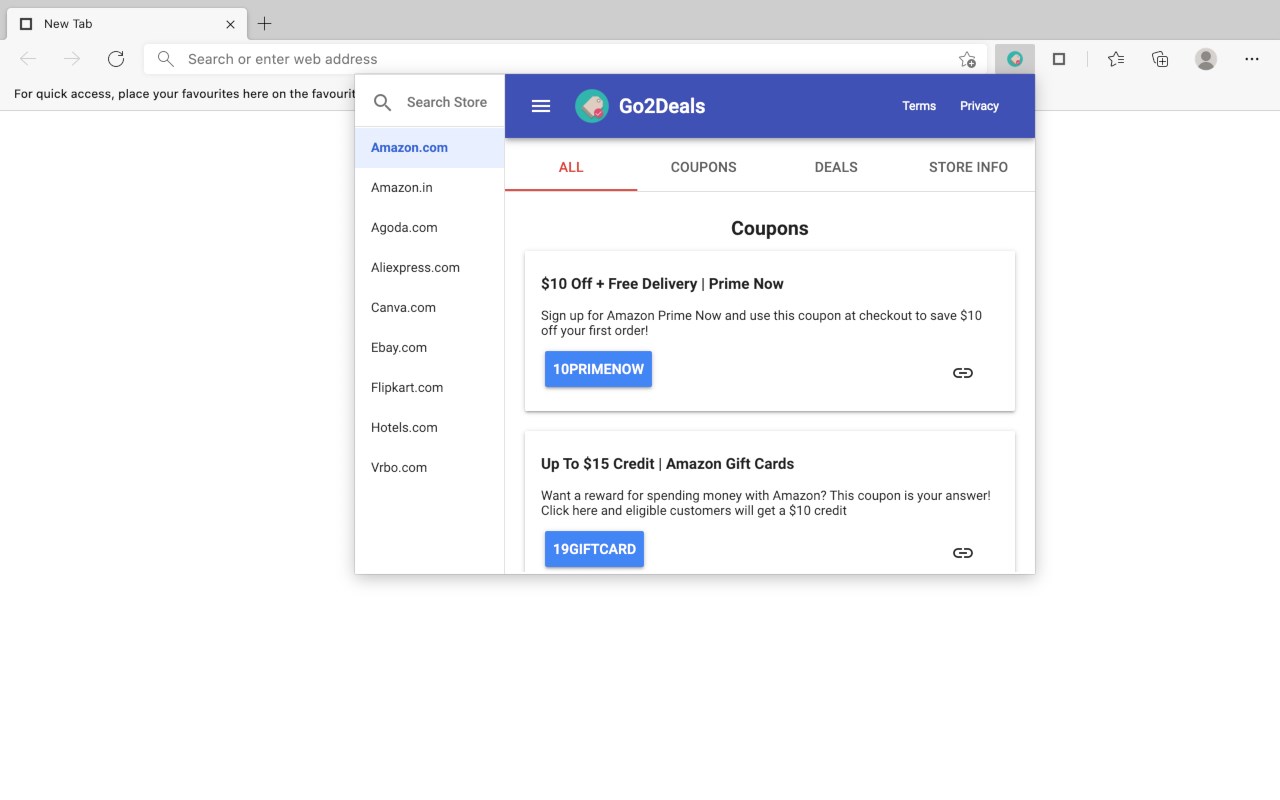Select Amazon.in in store list
Image resolution: width=1280 pixels, height=800 pixels.
430,187
